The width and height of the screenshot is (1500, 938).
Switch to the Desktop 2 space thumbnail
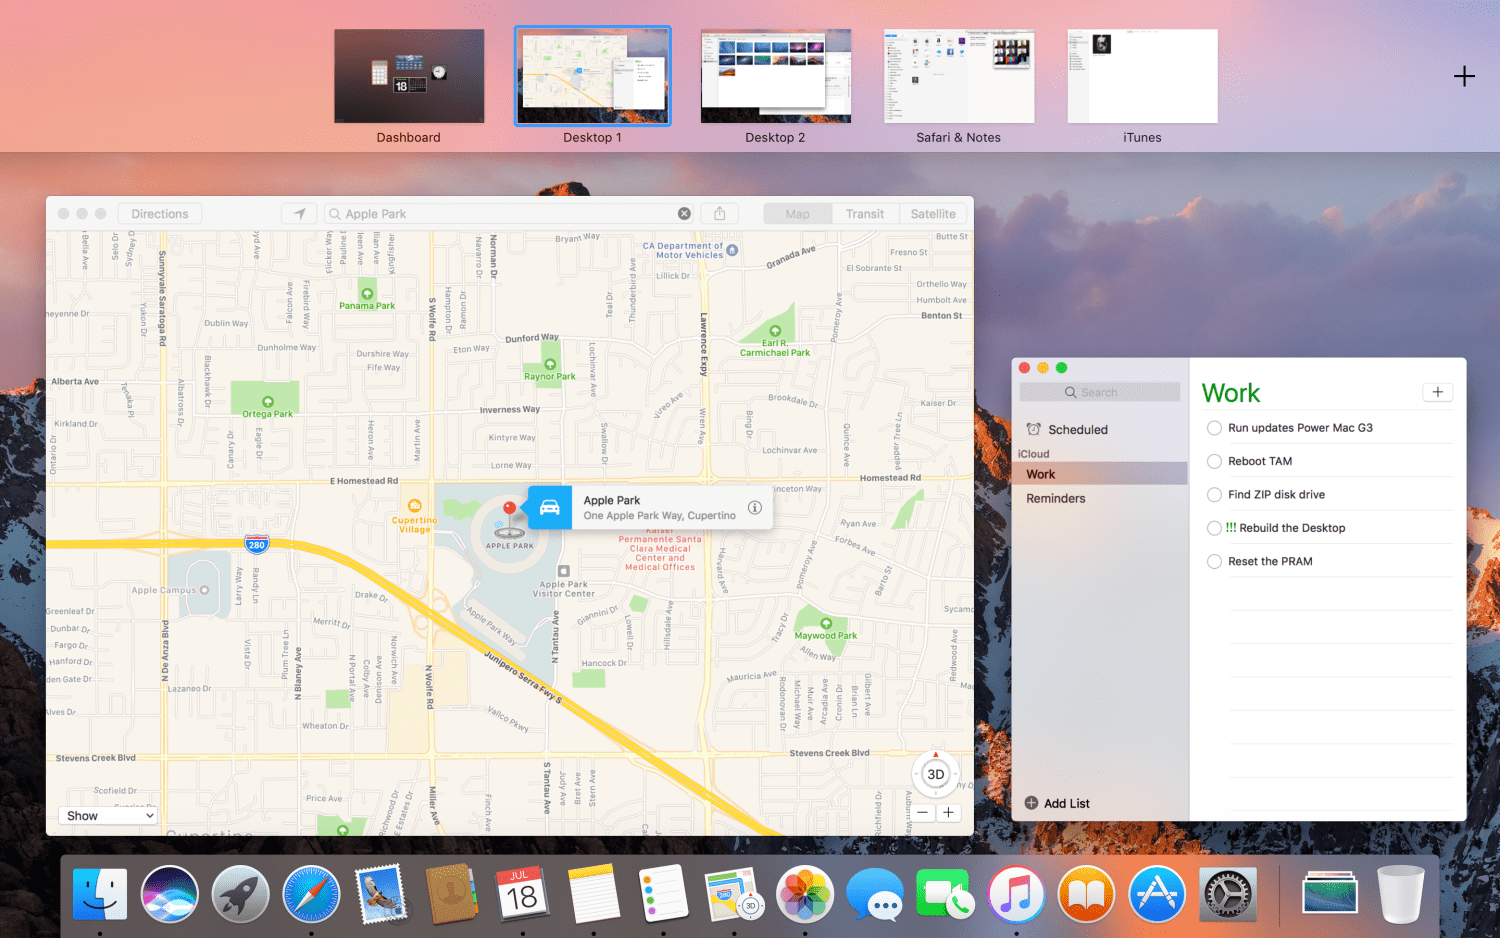775,77
